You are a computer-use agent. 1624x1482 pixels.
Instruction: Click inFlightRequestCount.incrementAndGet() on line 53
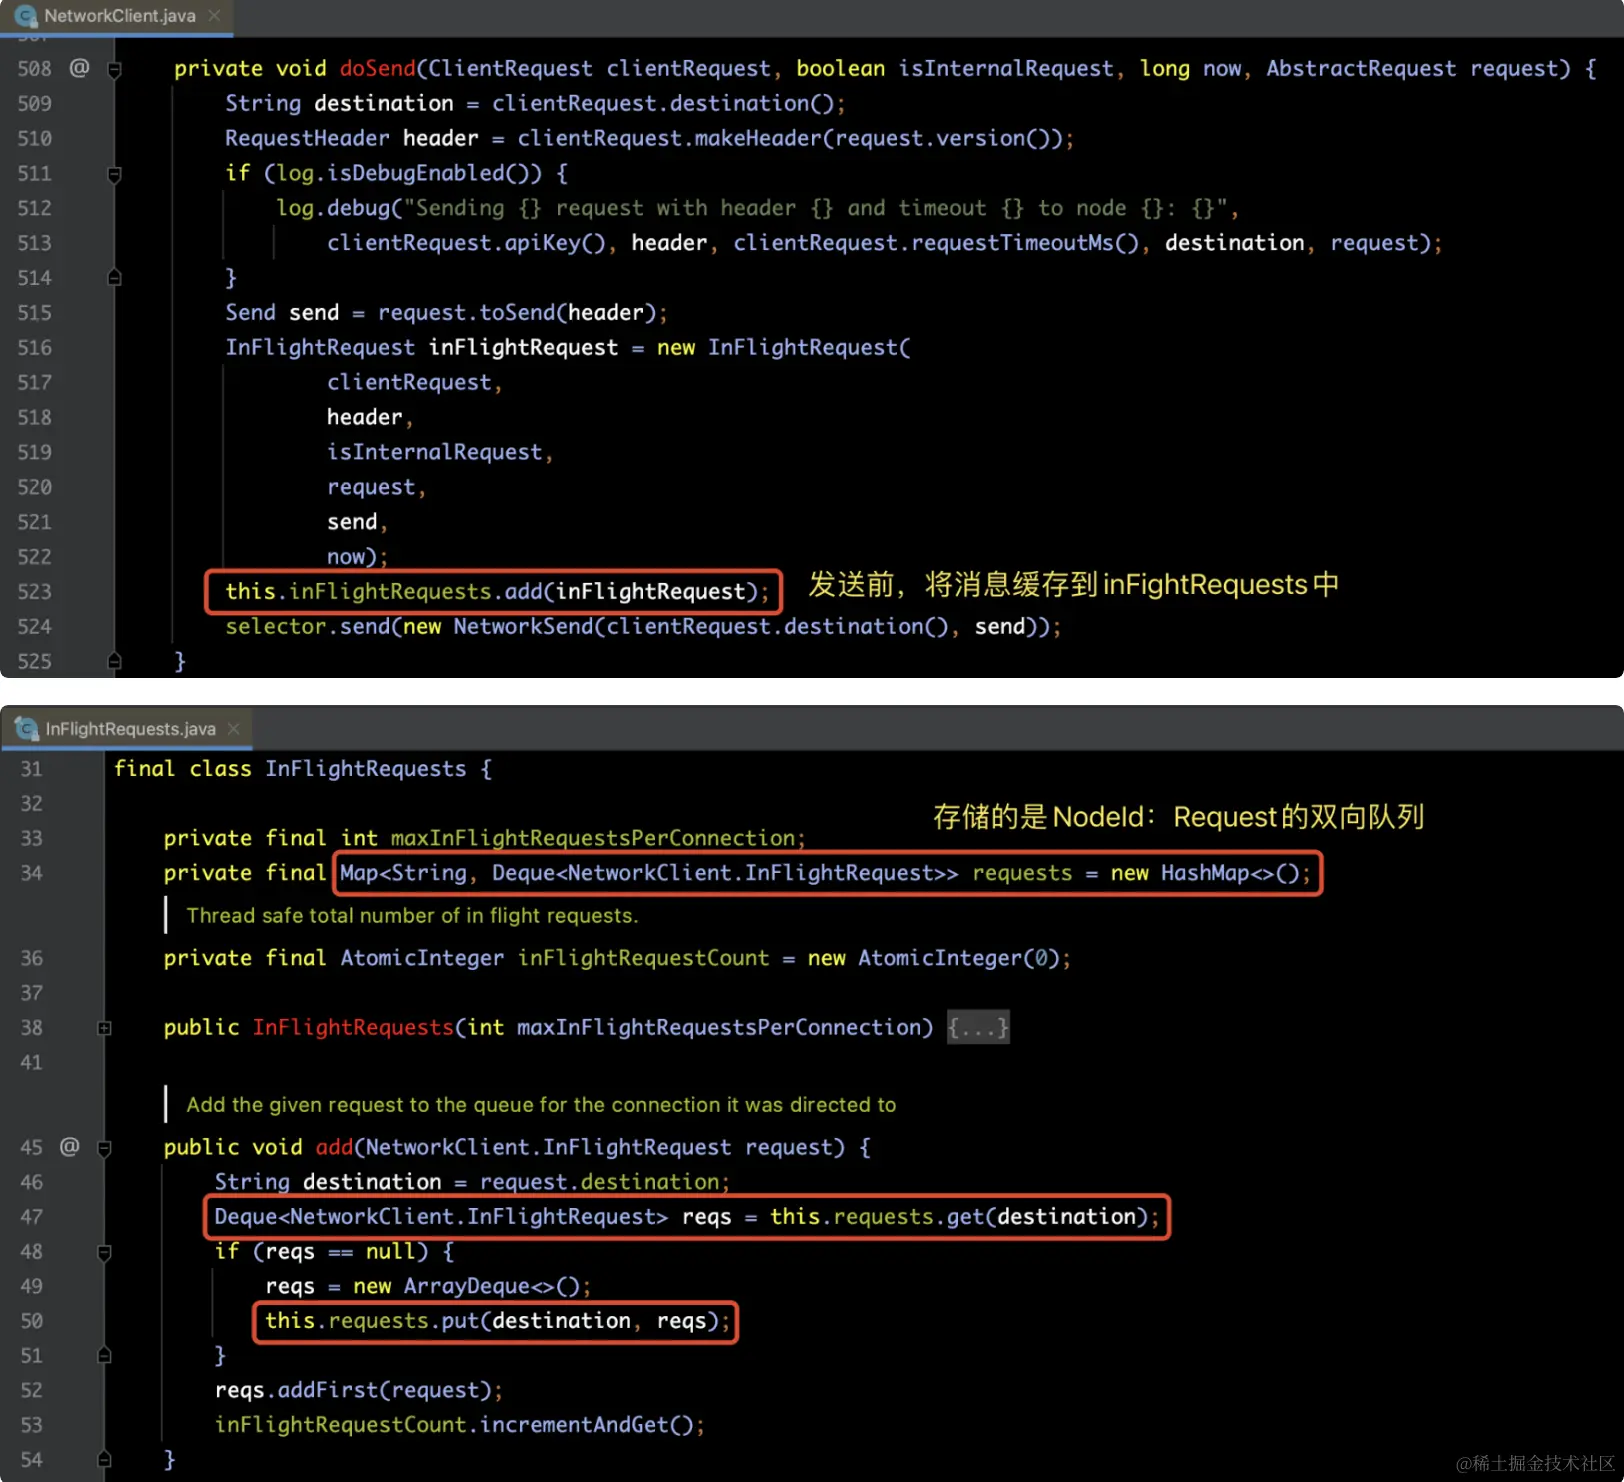pyautogui.click(x=454, y=1425)
